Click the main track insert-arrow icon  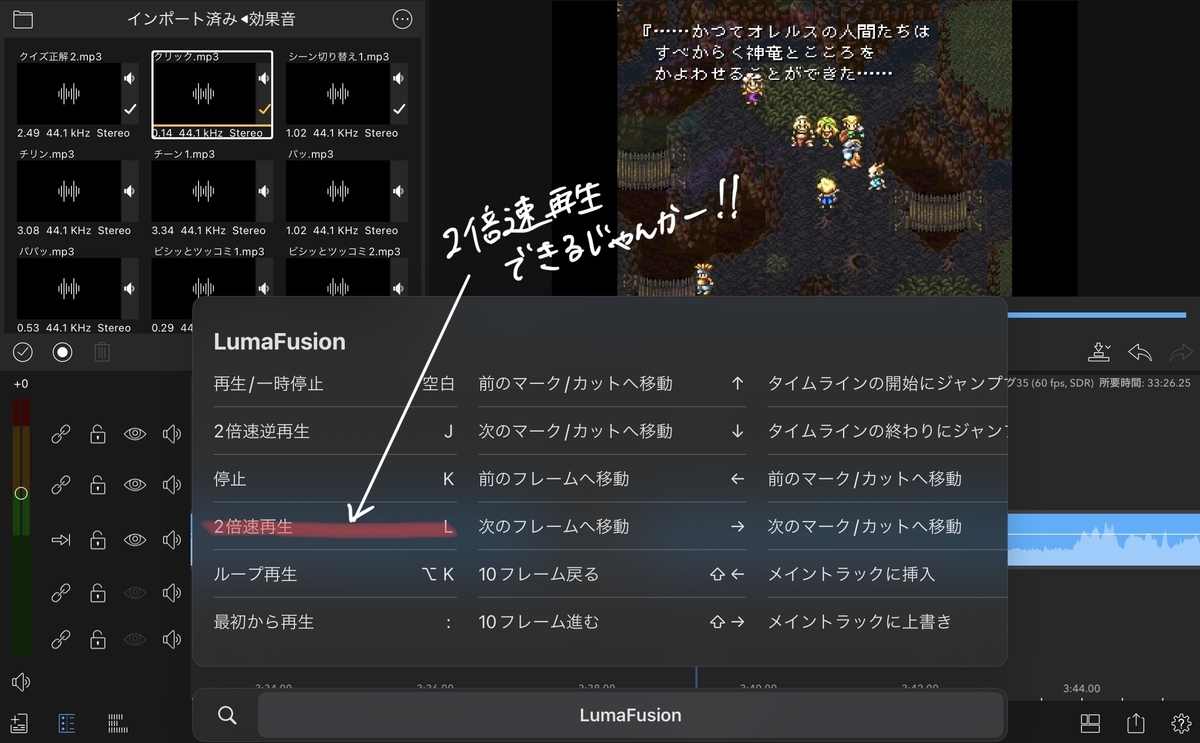[61, 540]
